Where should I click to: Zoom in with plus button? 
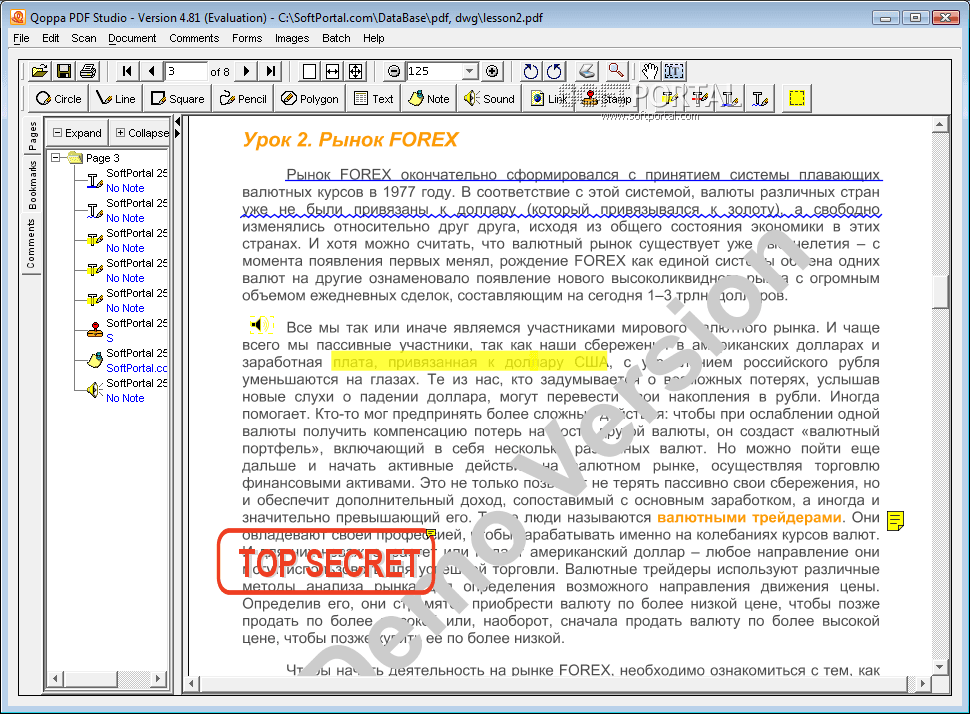[492, 71]
